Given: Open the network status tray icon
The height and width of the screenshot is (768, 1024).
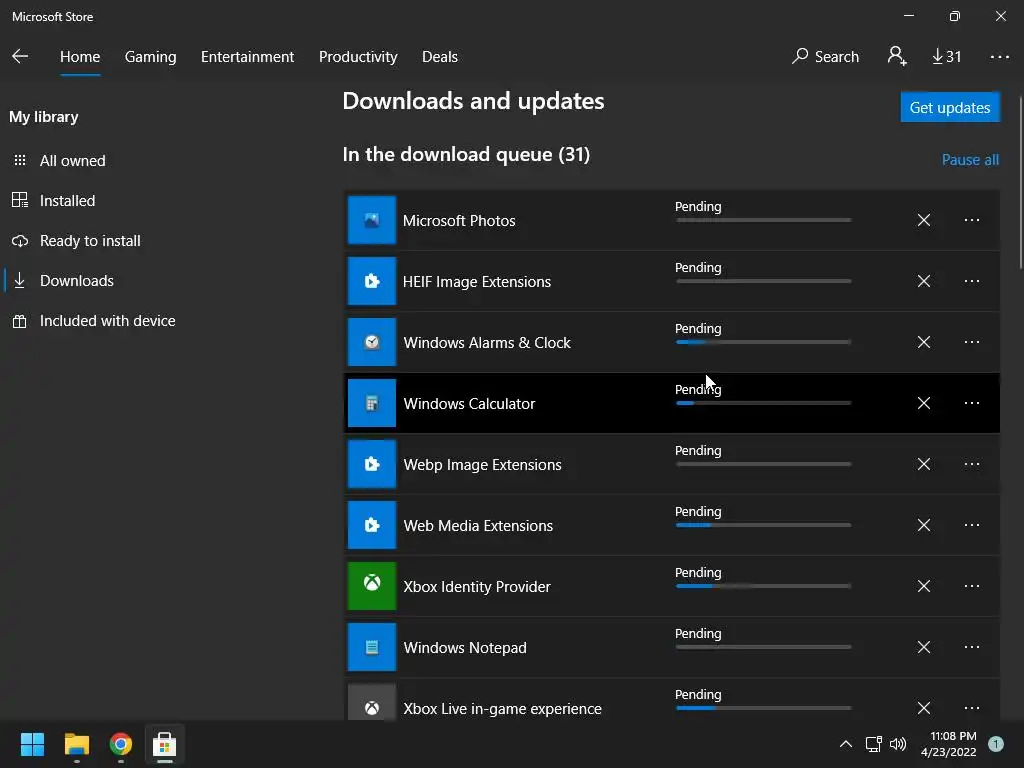Looking at the screenshot, I should click(874, 744).
